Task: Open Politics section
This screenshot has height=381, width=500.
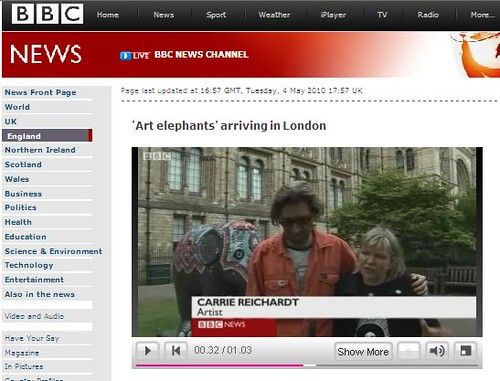Action: point(20,208)
